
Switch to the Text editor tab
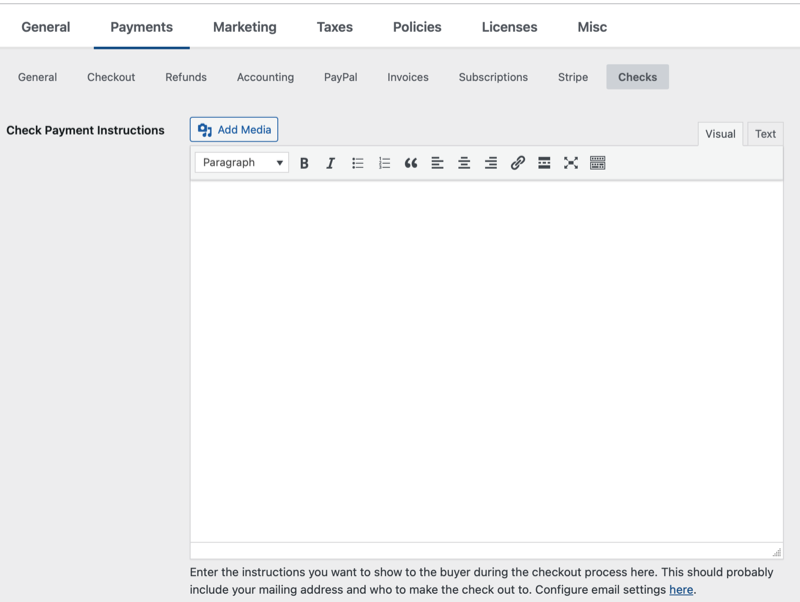pyautogui.click(x=765, y=134)
